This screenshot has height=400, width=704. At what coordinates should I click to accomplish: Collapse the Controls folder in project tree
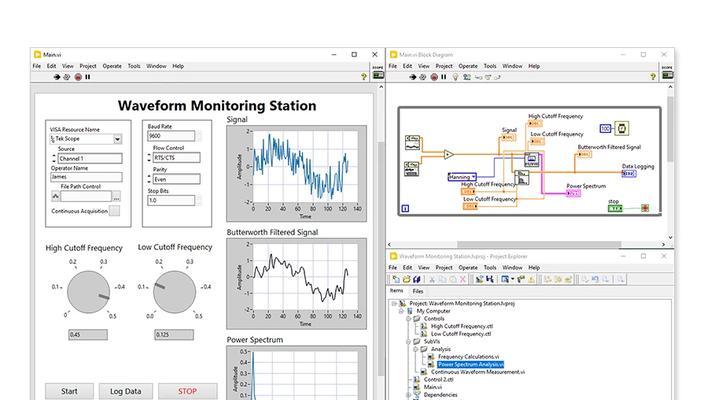[x=409, y=319]
